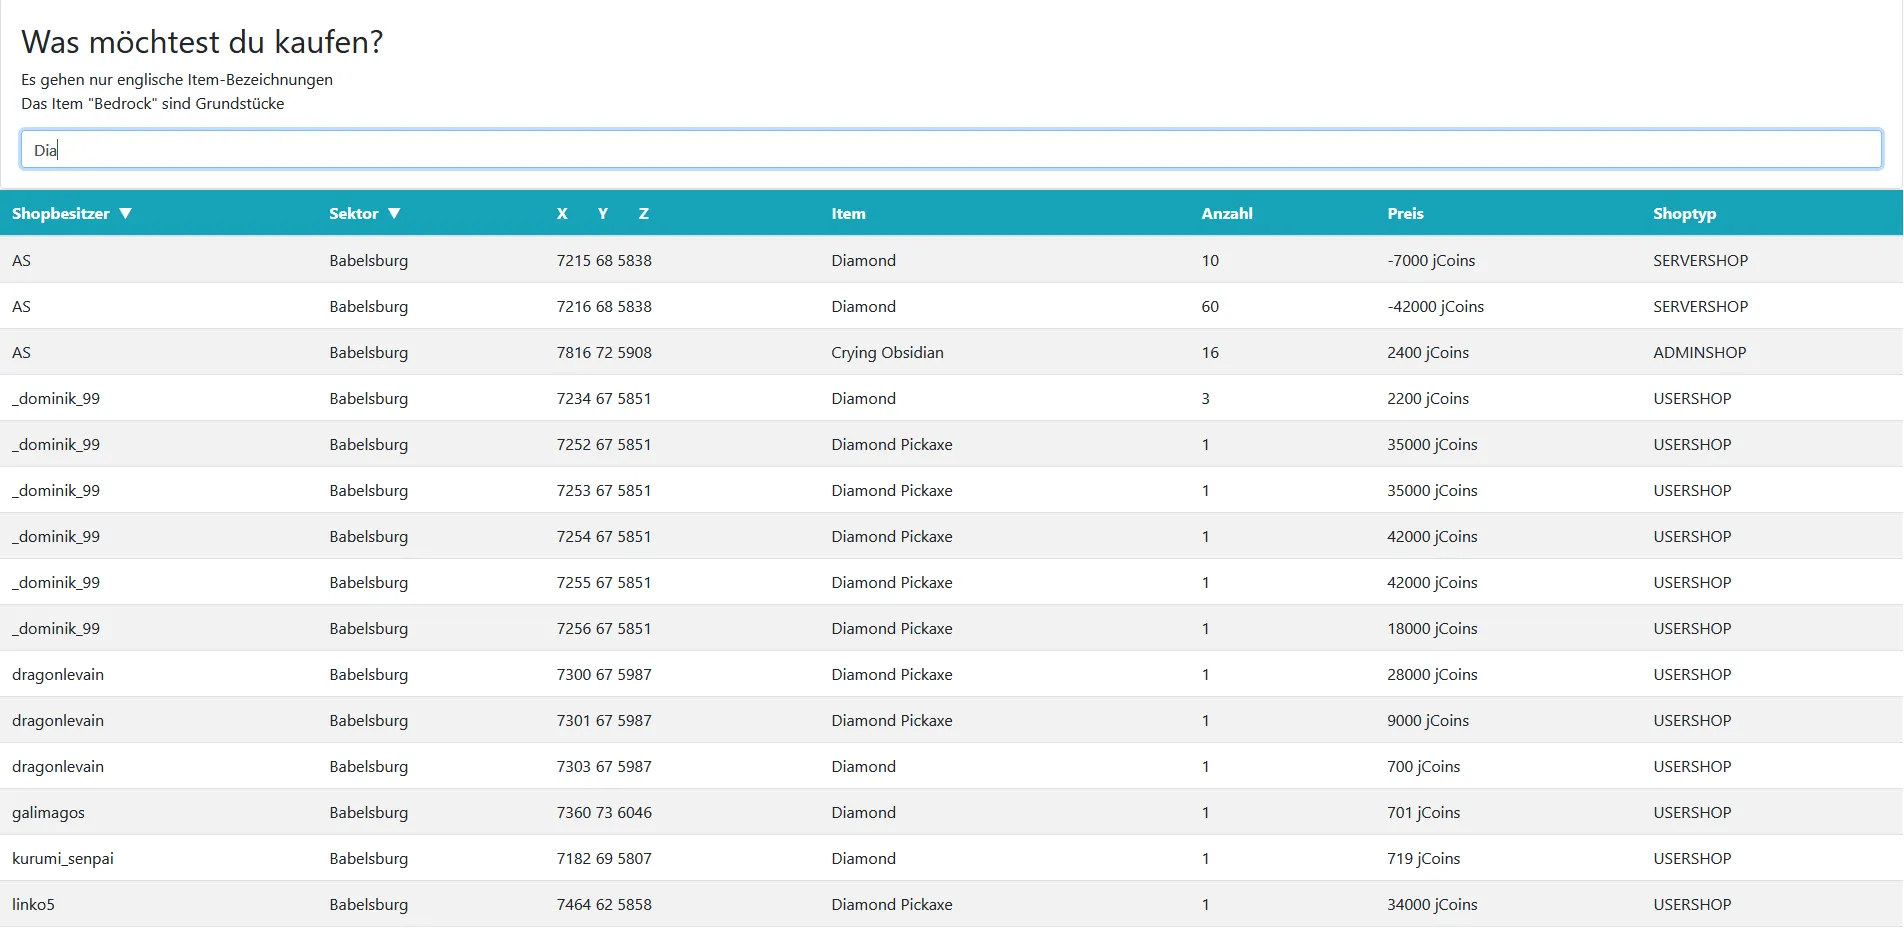1904x930 pixels.
Task: Click coordinates 7253 67 5851
Action: (x=604, y=490)
